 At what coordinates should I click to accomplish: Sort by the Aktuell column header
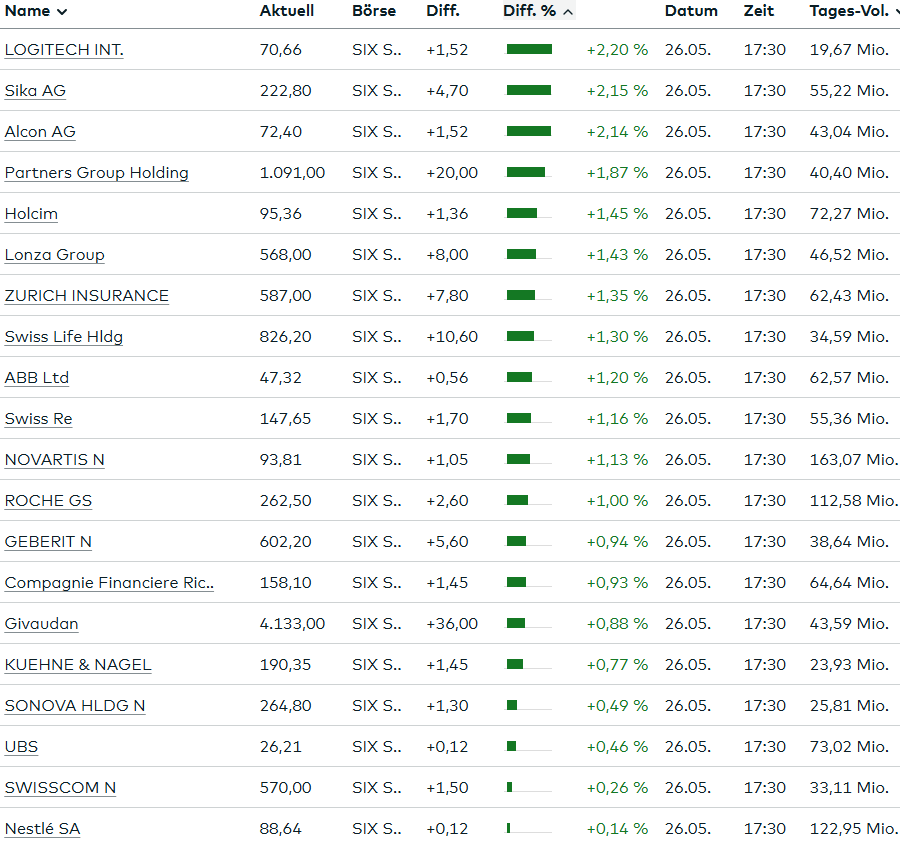(286, 11)
